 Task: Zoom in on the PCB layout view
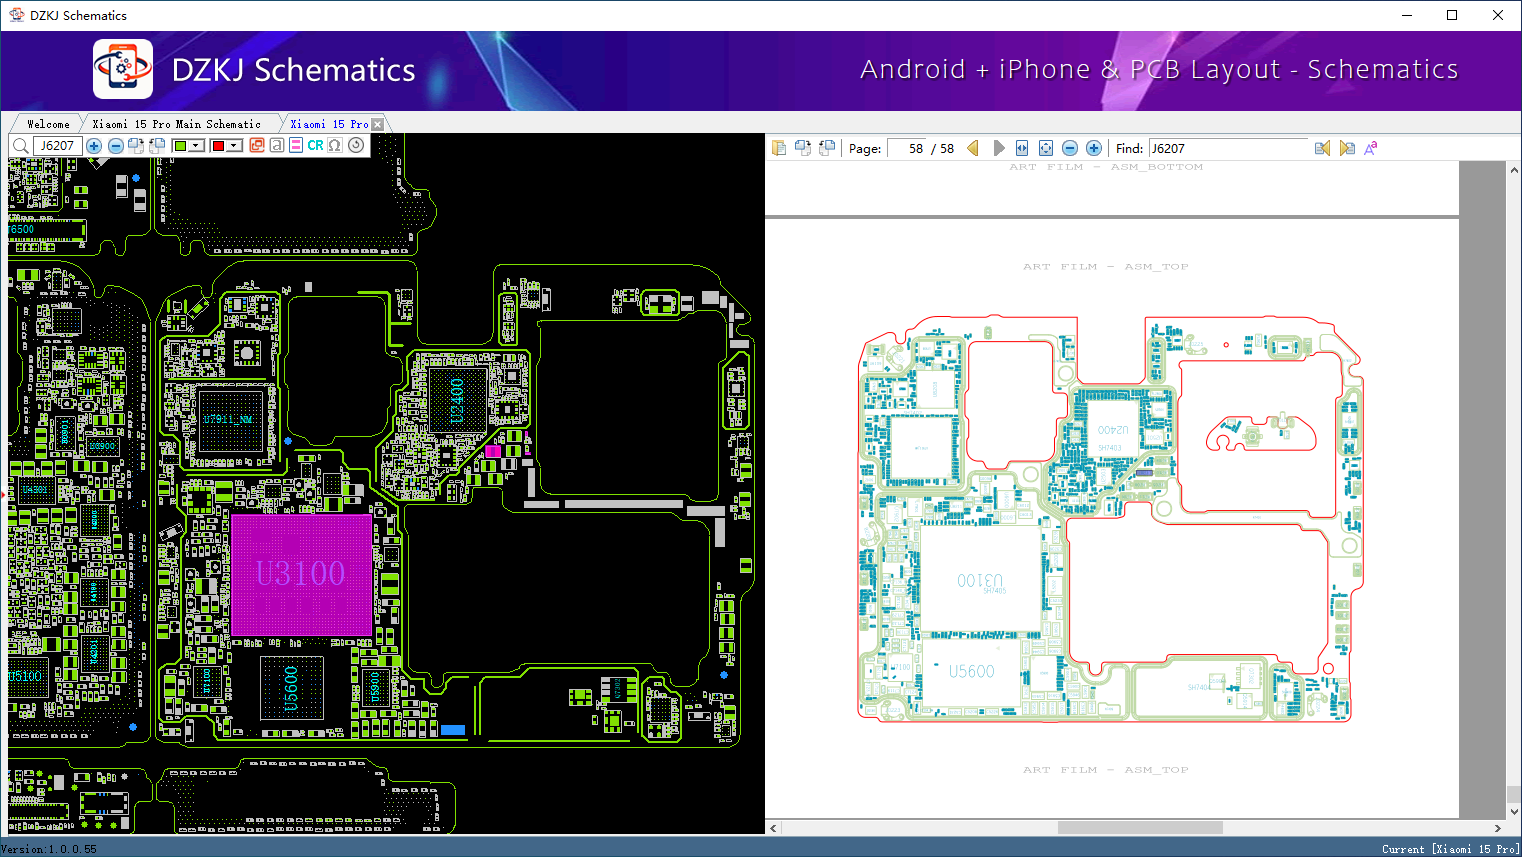click(94, 146)
